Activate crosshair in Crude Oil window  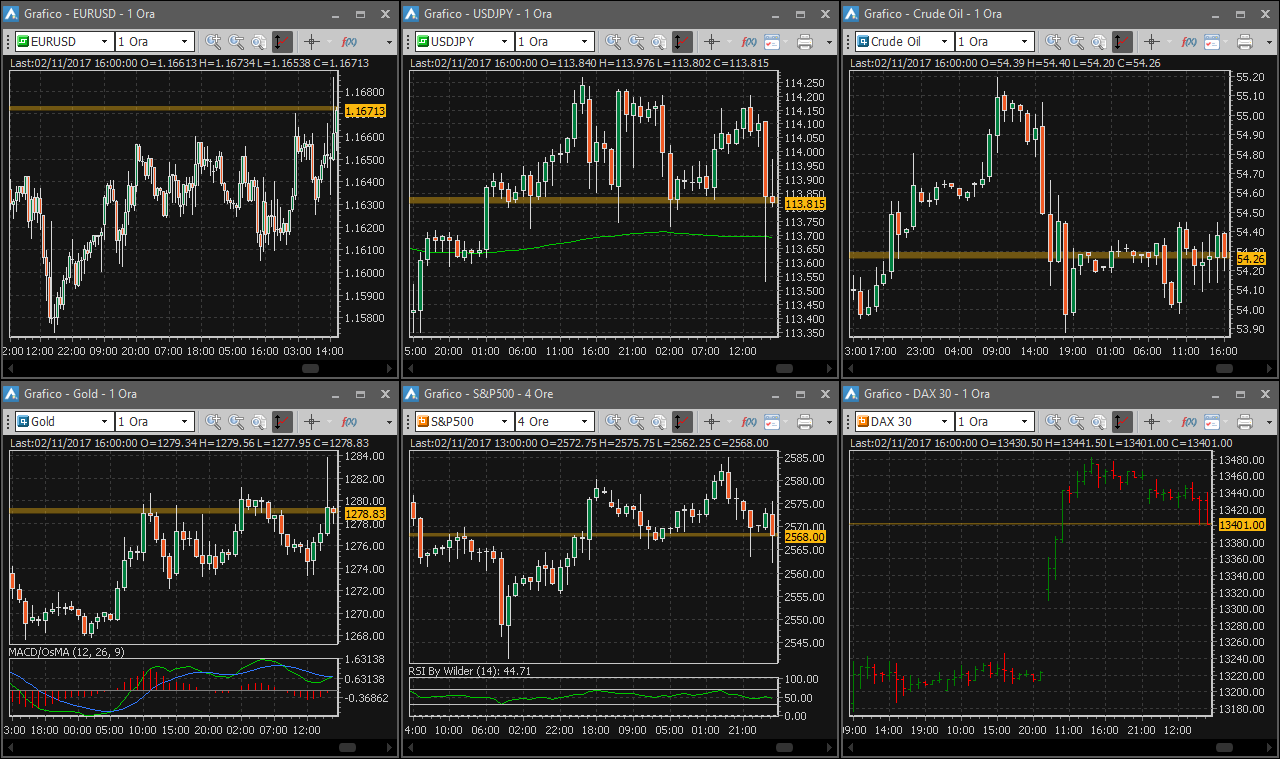tap(1151, 42)
